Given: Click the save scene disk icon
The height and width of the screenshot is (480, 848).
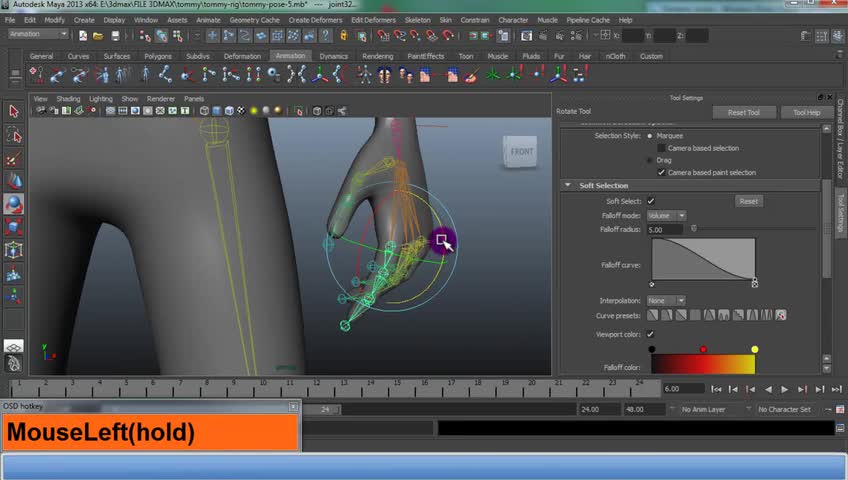Looking at the screenshot, I should tap(115, 36).
